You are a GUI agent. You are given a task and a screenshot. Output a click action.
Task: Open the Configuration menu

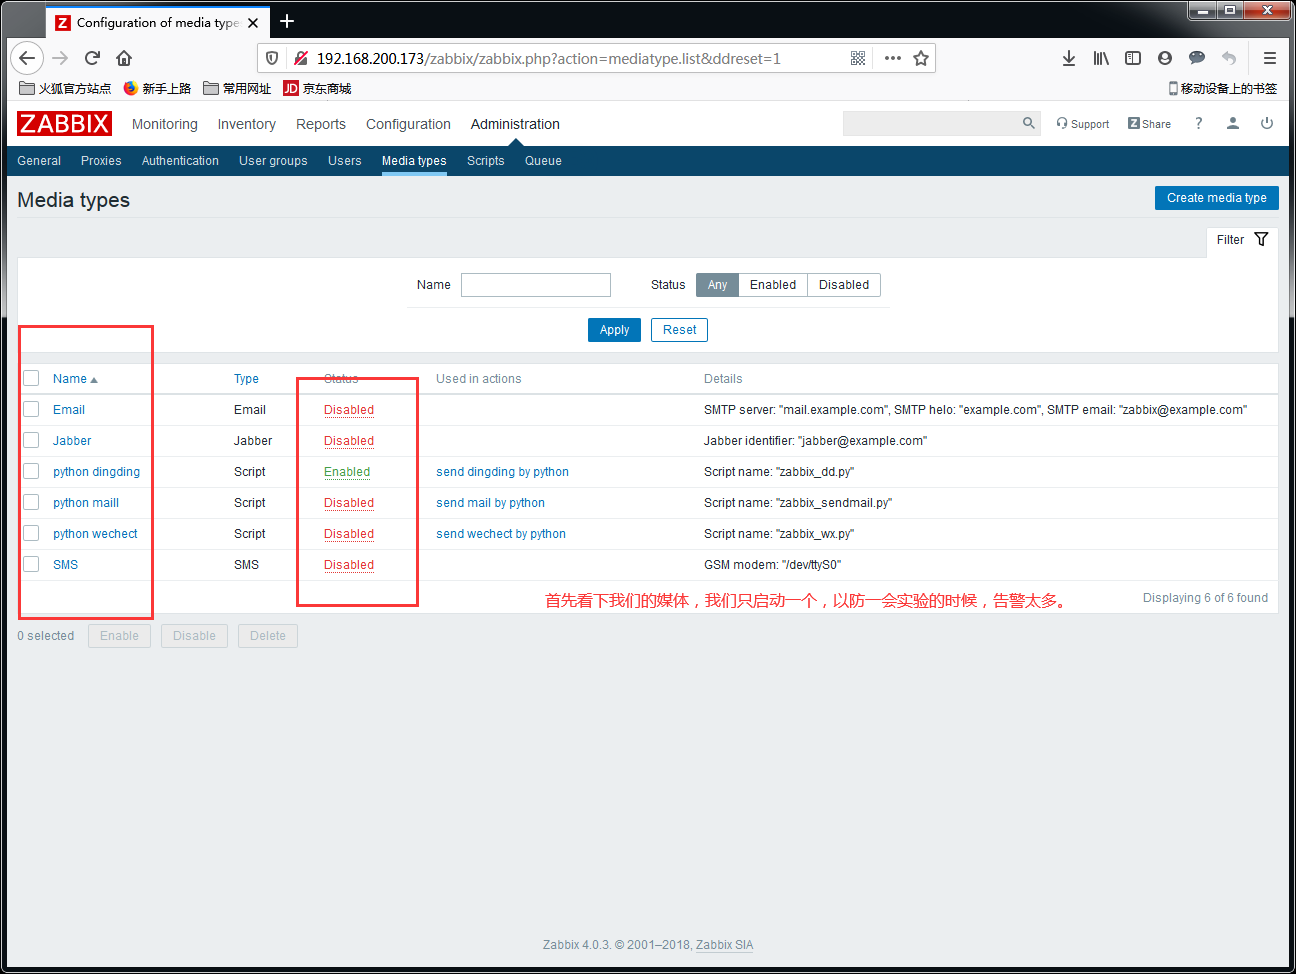coord(408,124)
